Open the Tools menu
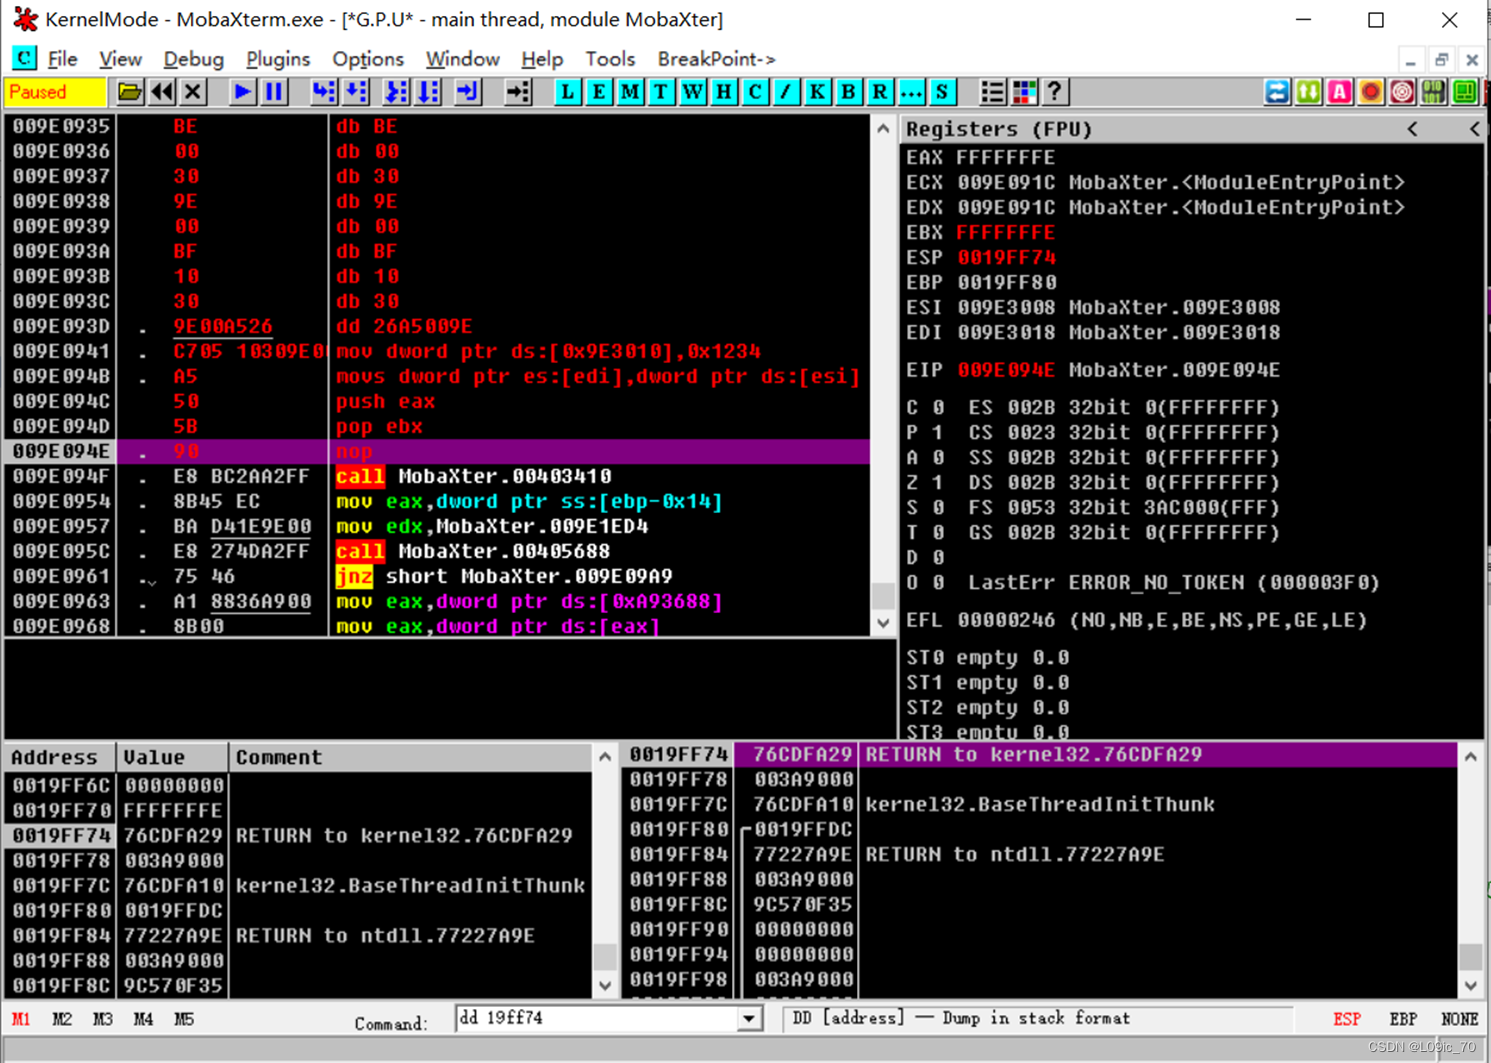This screenshot has width=1491, height=1063. click(610, 59)
